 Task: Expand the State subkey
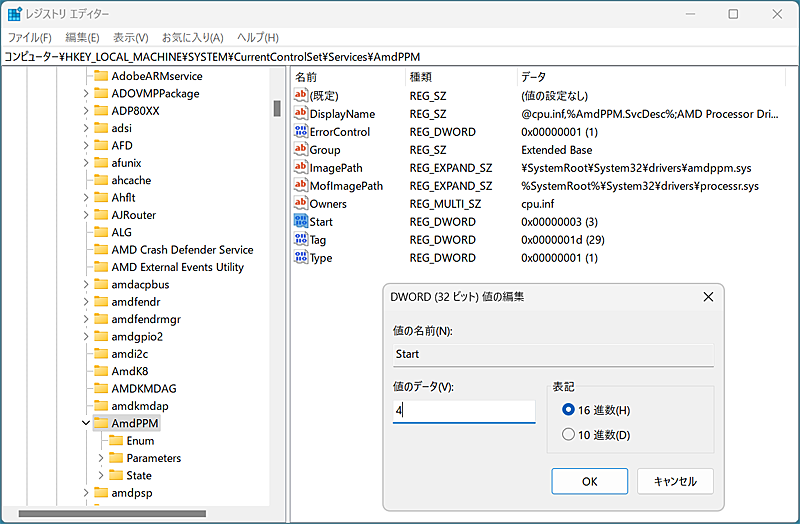[x=101, y=475]
